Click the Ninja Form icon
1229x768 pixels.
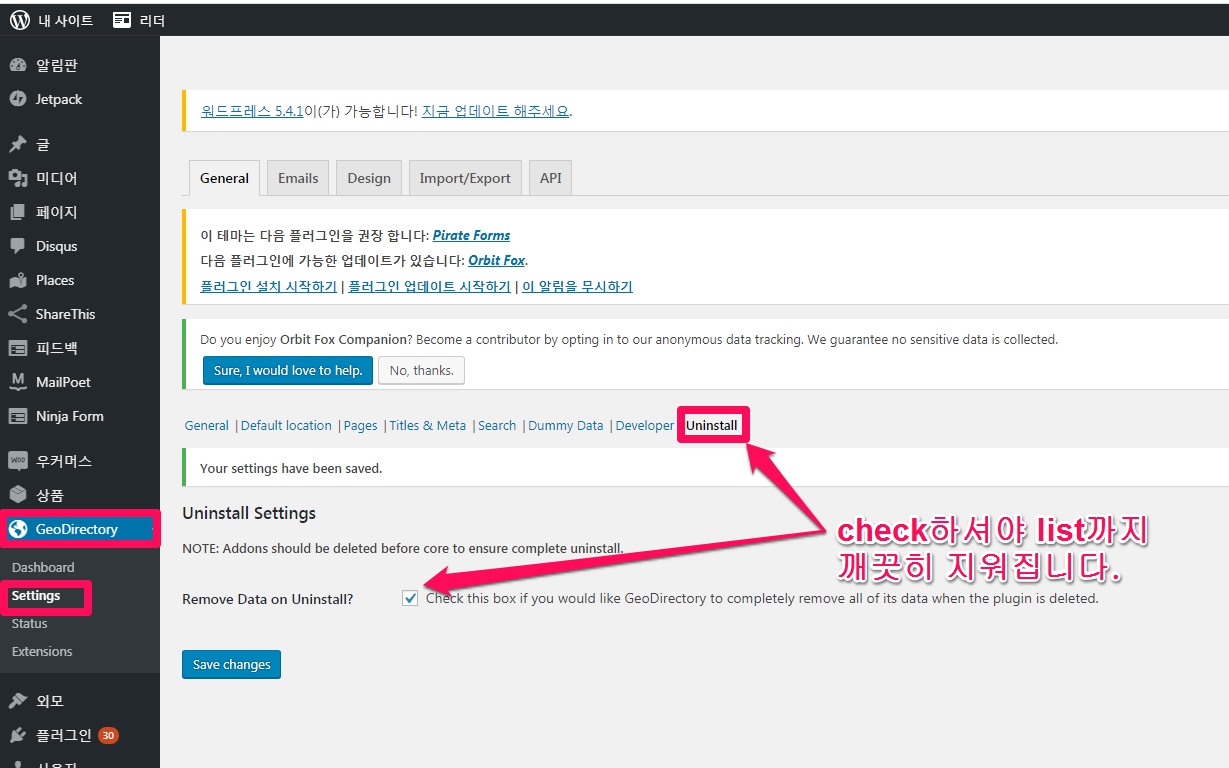[x=18, y=416]
